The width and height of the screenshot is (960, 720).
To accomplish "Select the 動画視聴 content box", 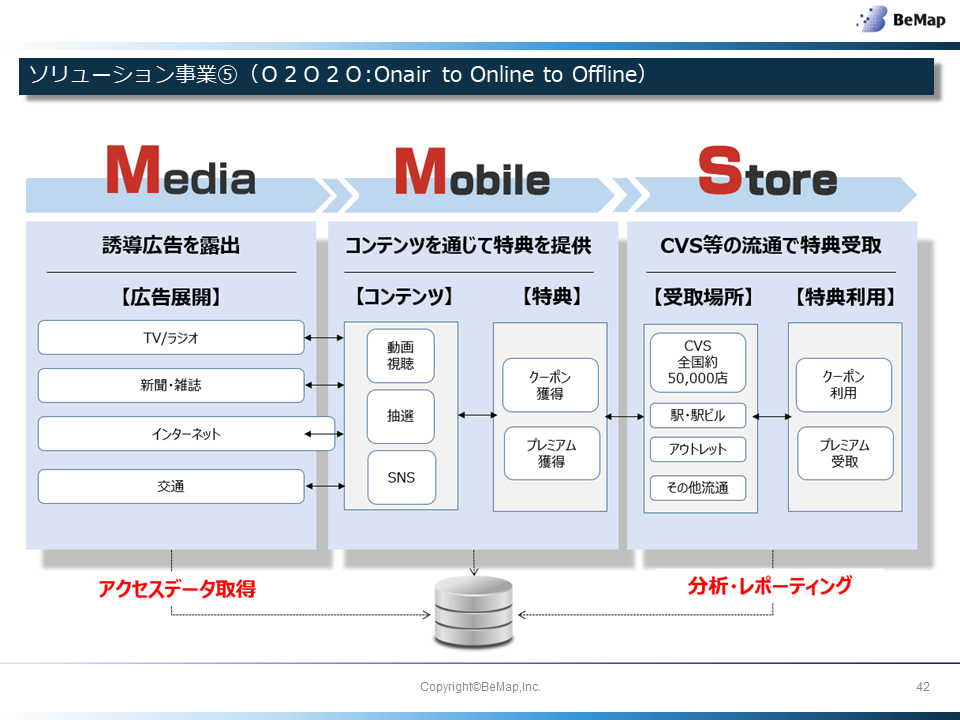I will pyautogui.click(x=400, y=356).
